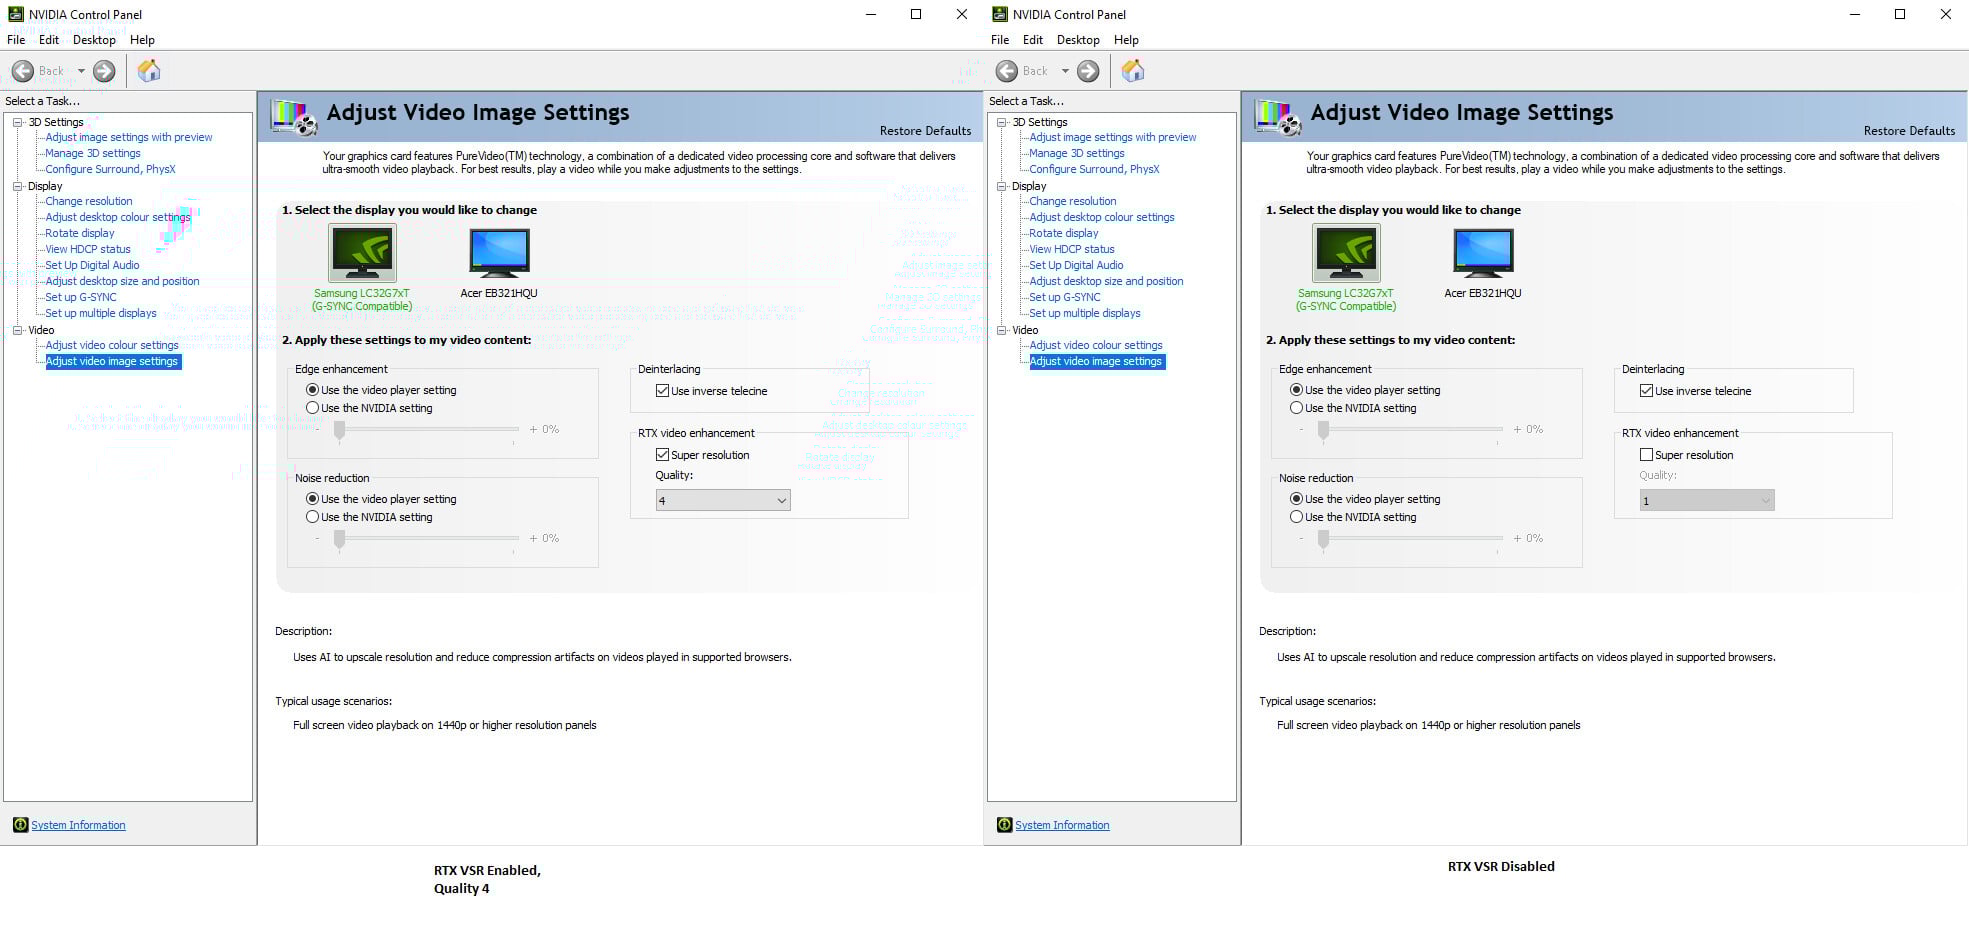Click the NVIDIA Control Panel titlebar icon

coord(14,14)
